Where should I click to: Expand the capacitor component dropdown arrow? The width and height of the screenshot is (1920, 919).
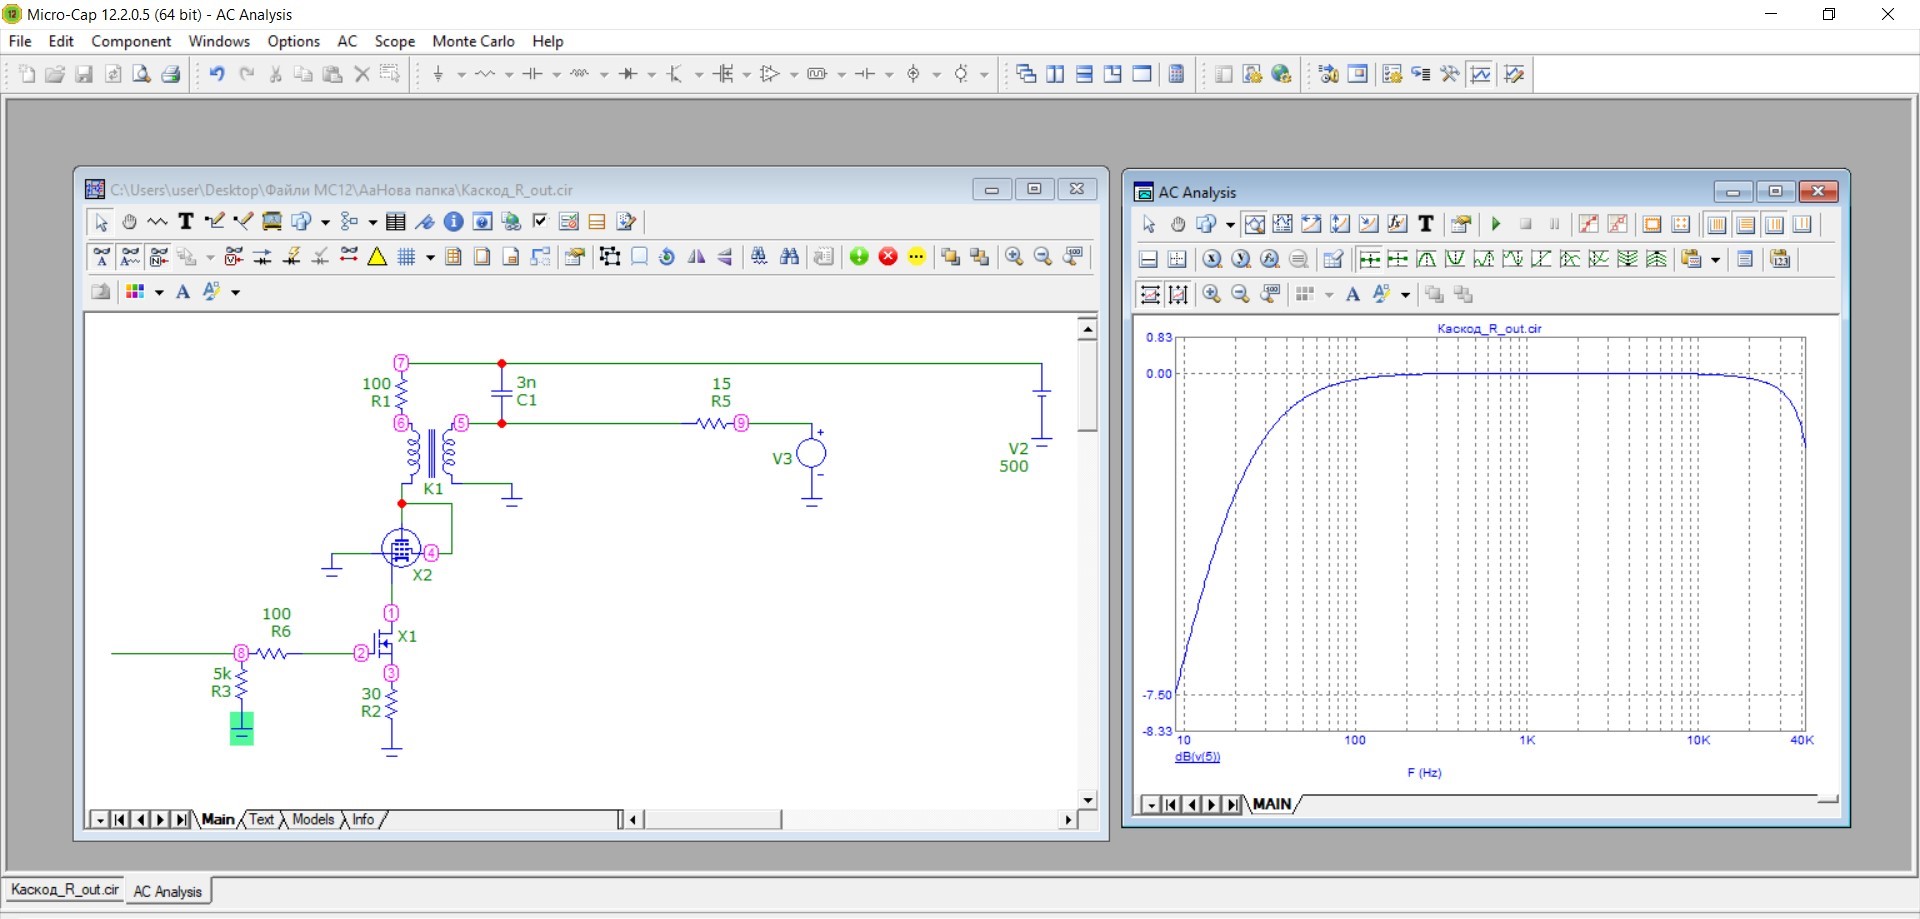pyautogui.click(x=556, y=75)
